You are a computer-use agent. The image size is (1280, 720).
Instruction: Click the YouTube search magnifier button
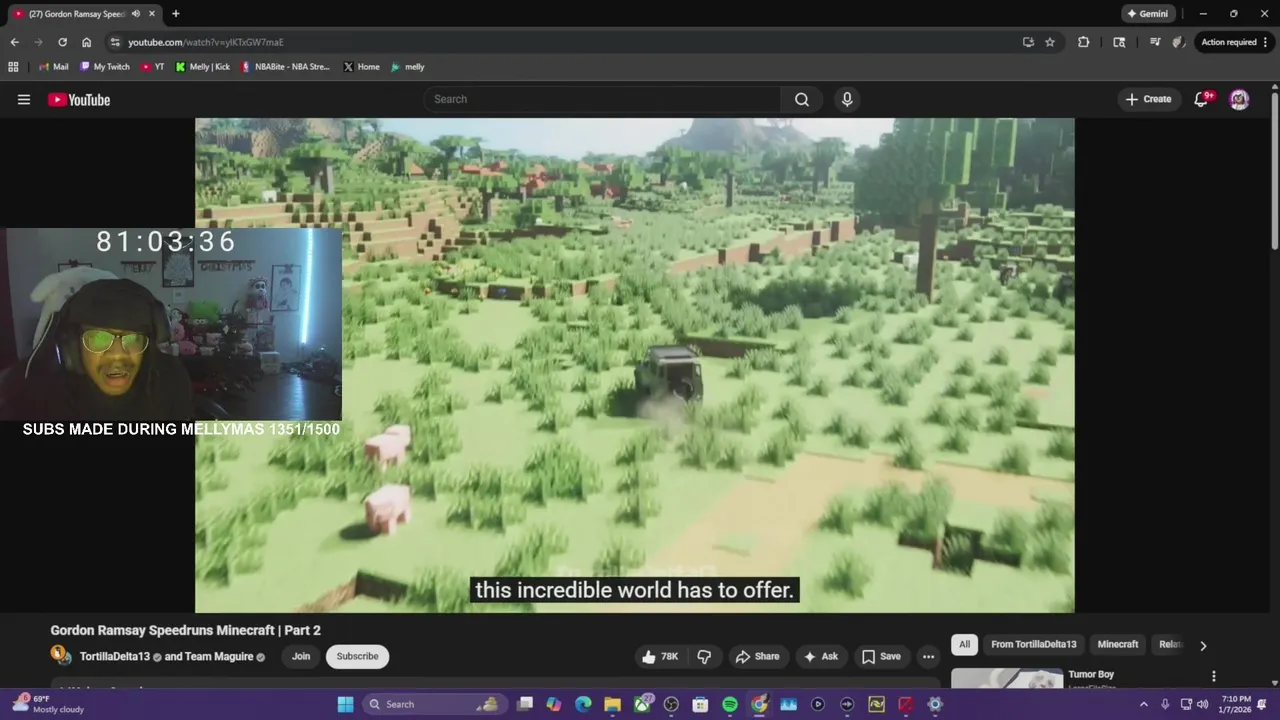tap(802, 99)
